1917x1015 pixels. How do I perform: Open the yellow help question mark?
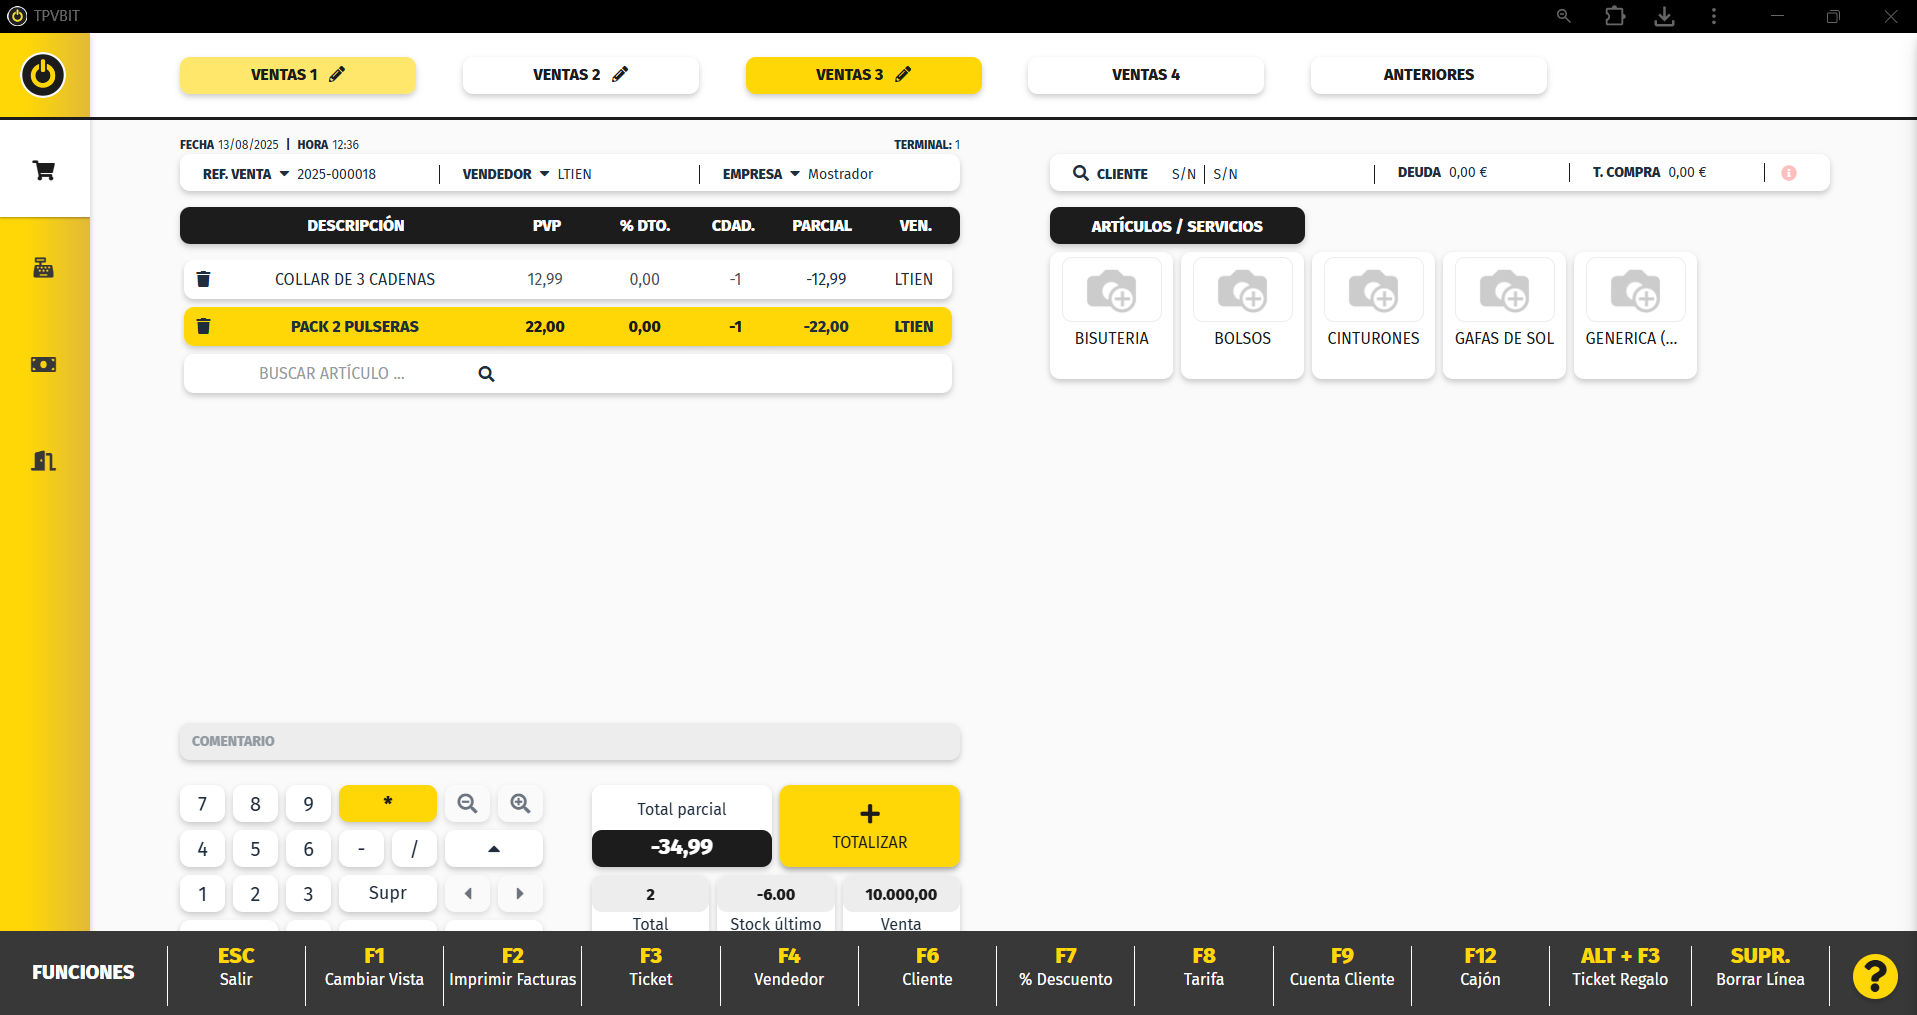pyautogui.click(x=1874, y=975)
